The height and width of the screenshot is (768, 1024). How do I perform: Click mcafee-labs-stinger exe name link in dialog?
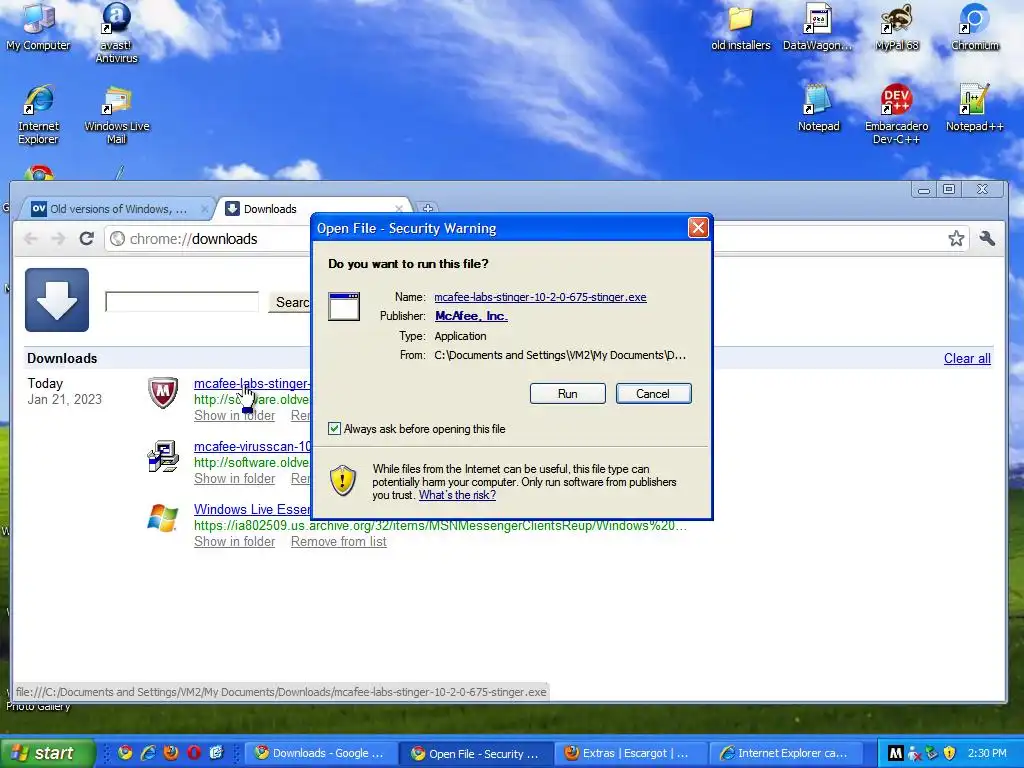tap(540, 297)
